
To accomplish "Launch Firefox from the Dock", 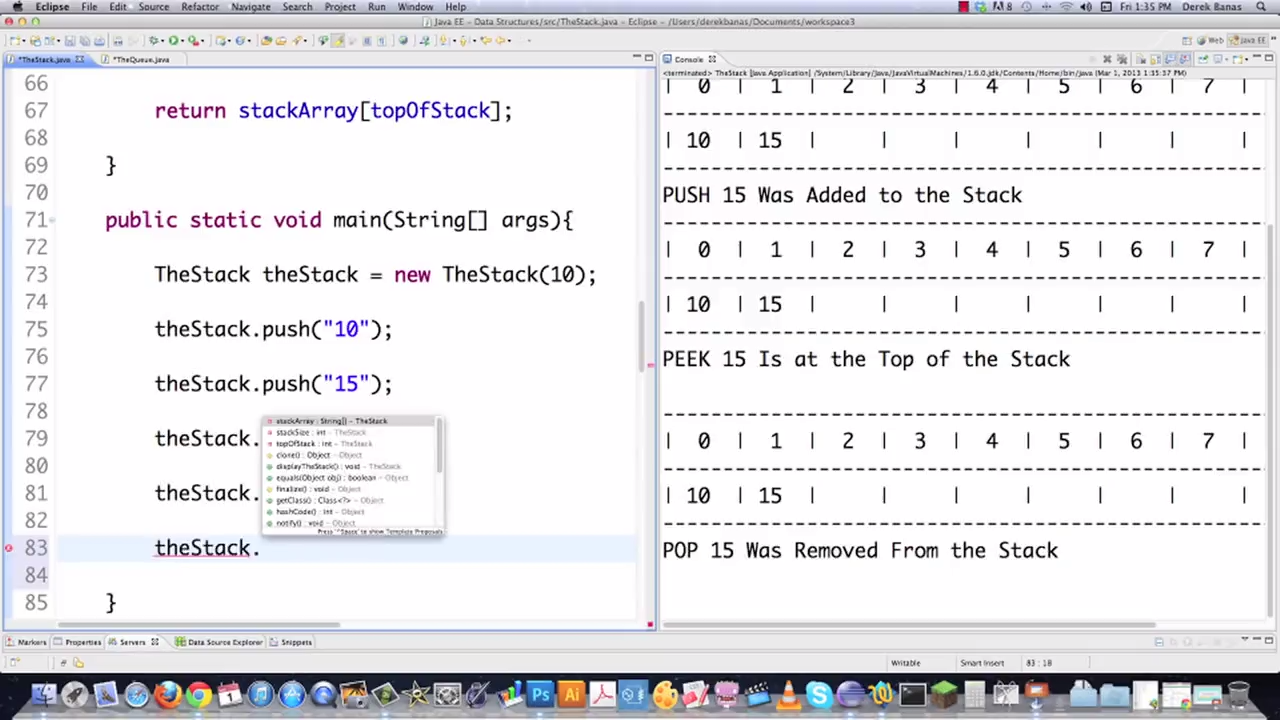I will click(x=168, y=694).
